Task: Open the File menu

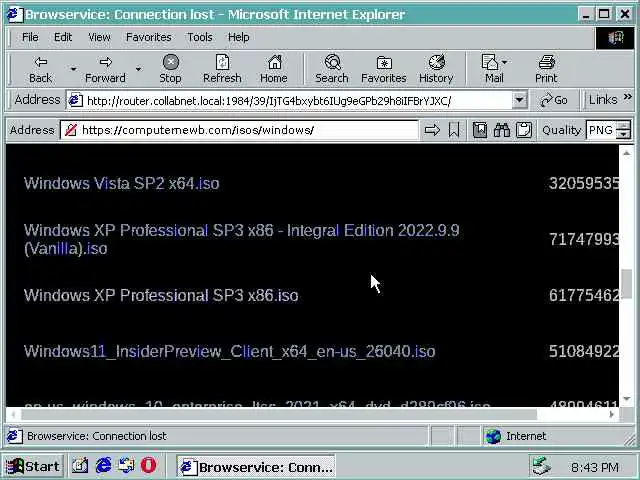Action: pos(30,37)
